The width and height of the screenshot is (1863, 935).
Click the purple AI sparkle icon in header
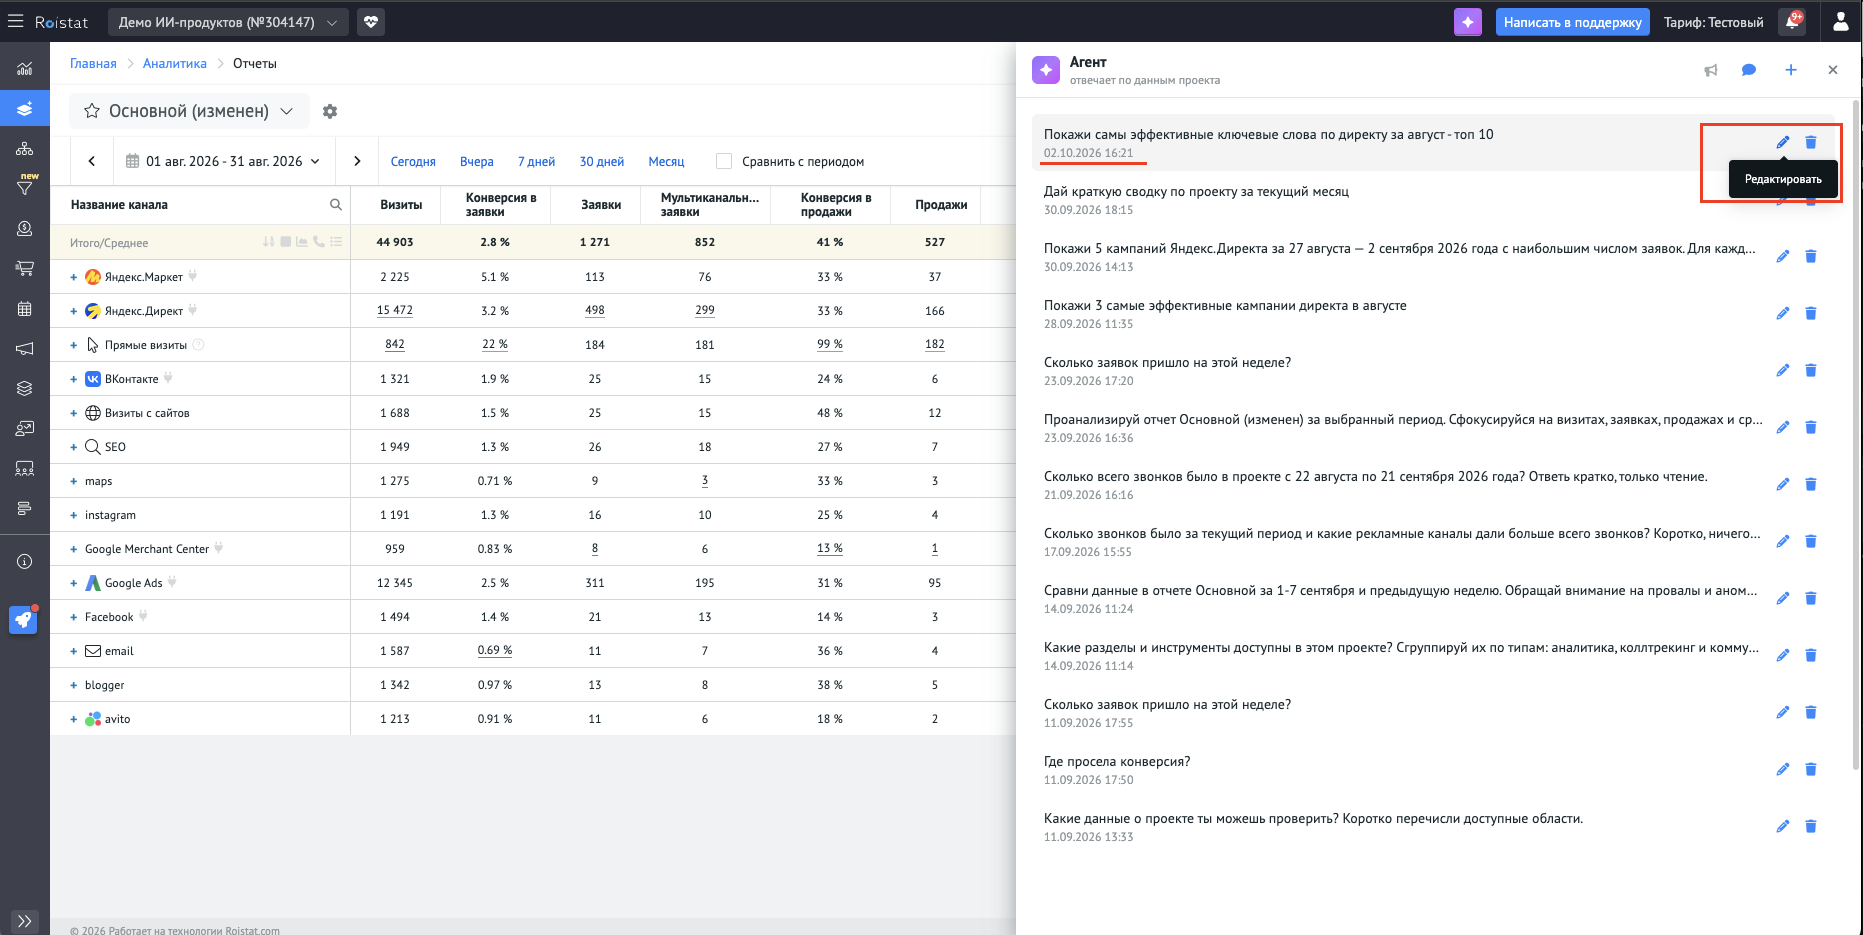pyautogui.click(x=1467, y=22)
